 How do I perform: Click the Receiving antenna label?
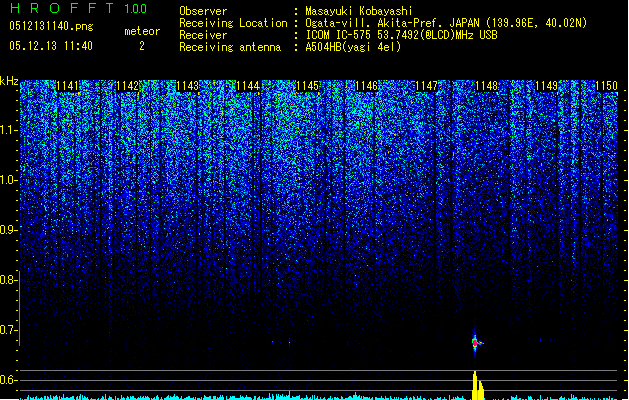[x=230, y=47]
